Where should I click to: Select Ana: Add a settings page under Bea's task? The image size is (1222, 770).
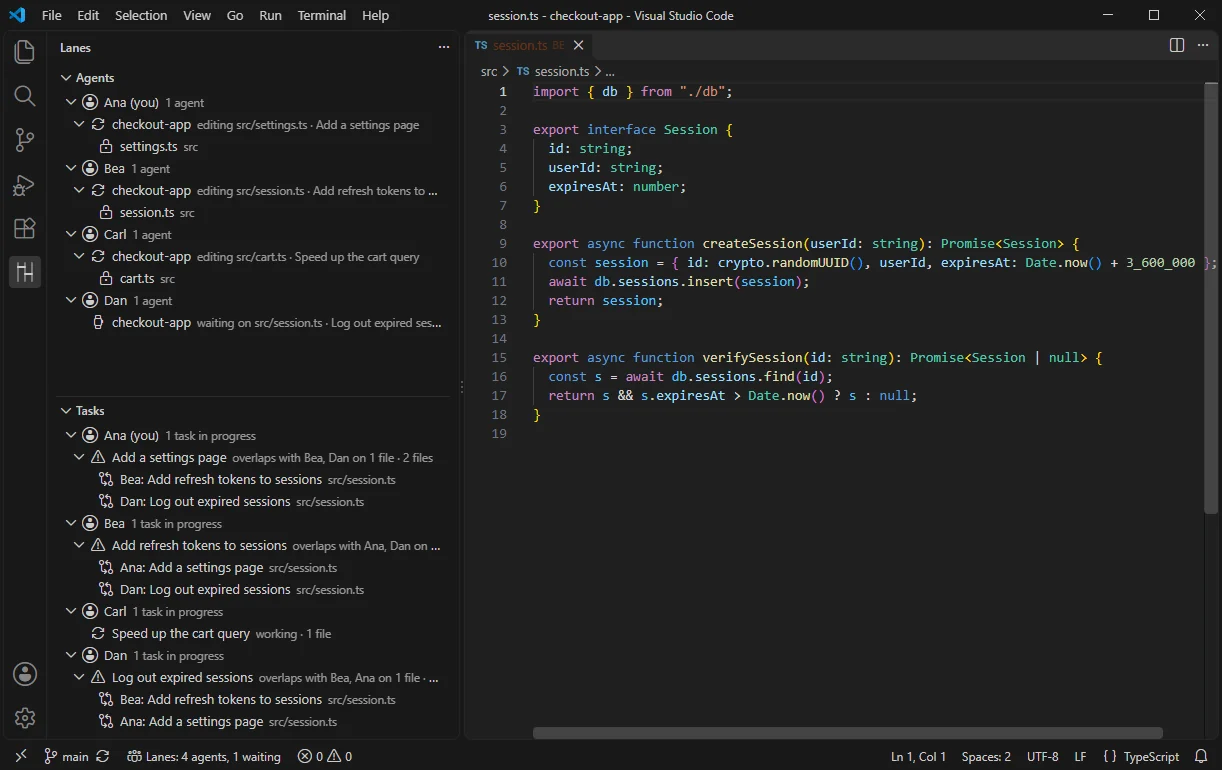pos(192,567)
